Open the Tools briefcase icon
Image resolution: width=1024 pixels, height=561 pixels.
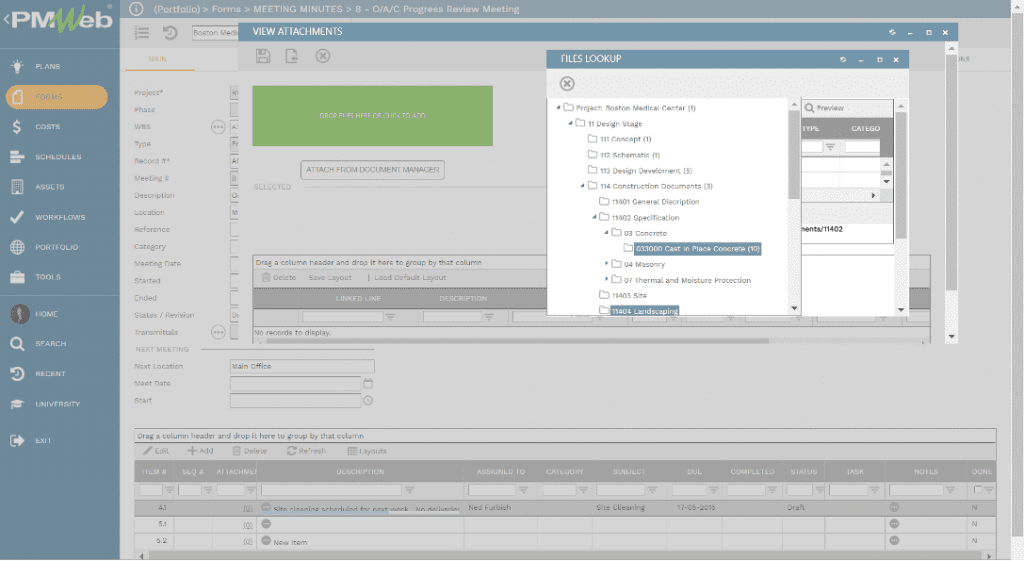tap(18, 277)
